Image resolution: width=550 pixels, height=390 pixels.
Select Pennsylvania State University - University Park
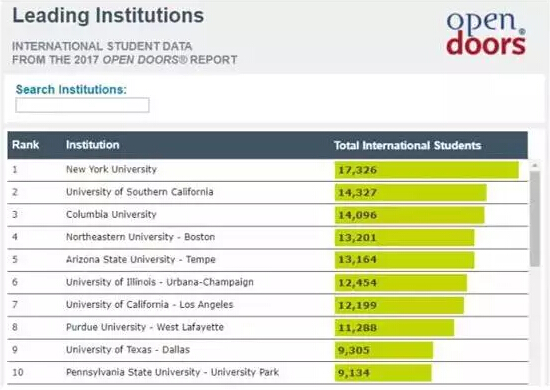pos(172,372)
